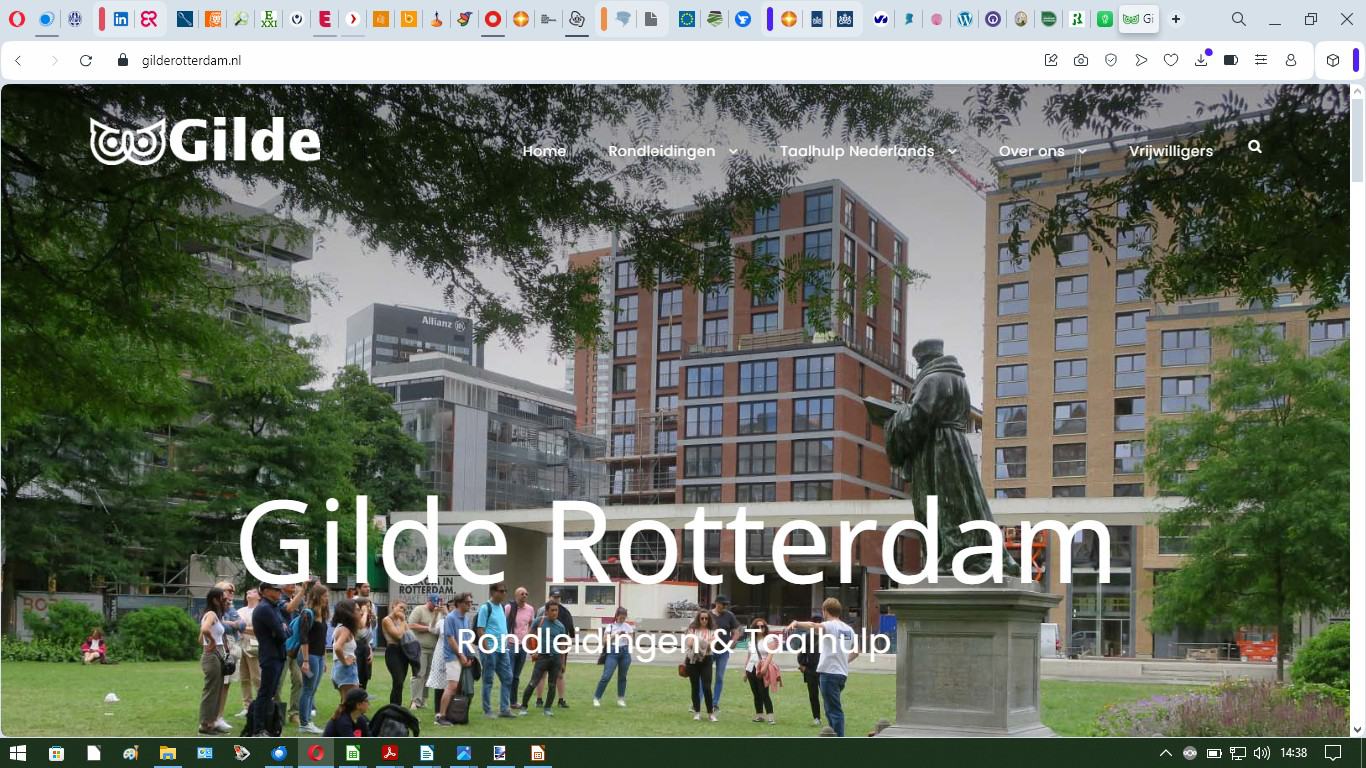The height and width of the screenshot is (768, 1366).
Task: Select Home in the navigation menu
Action: (544, 151)
